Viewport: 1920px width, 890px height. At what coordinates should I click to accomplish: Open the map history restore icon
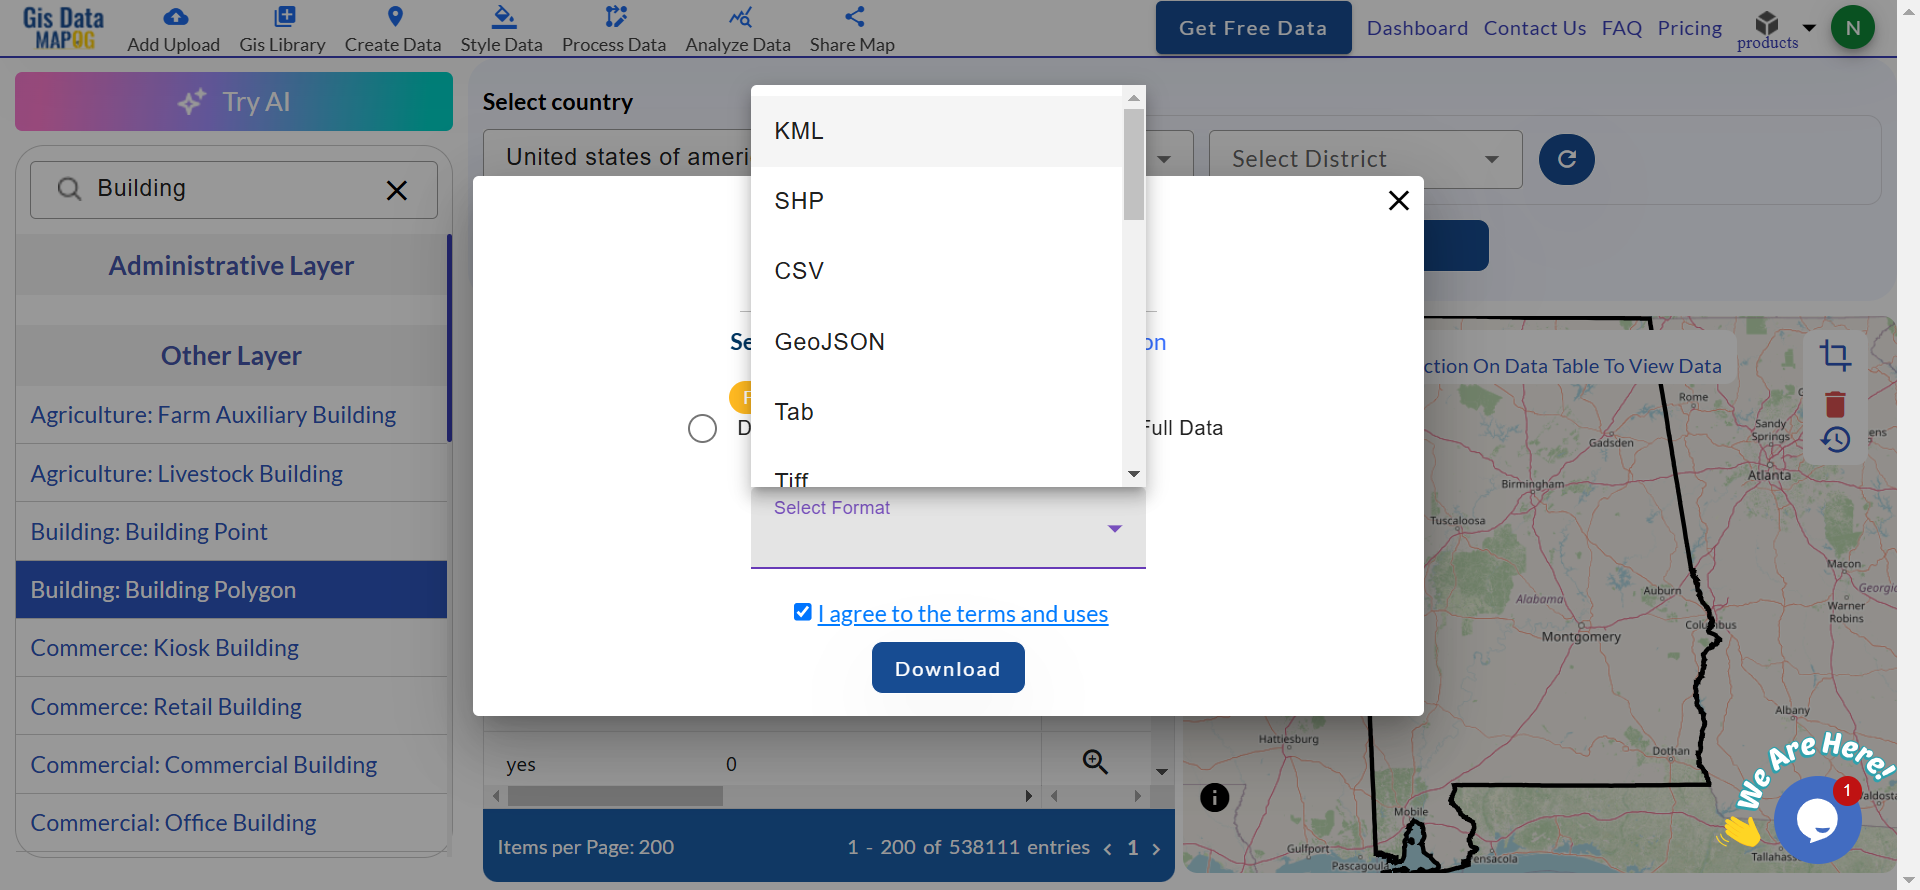click(x=1835, y=440)
